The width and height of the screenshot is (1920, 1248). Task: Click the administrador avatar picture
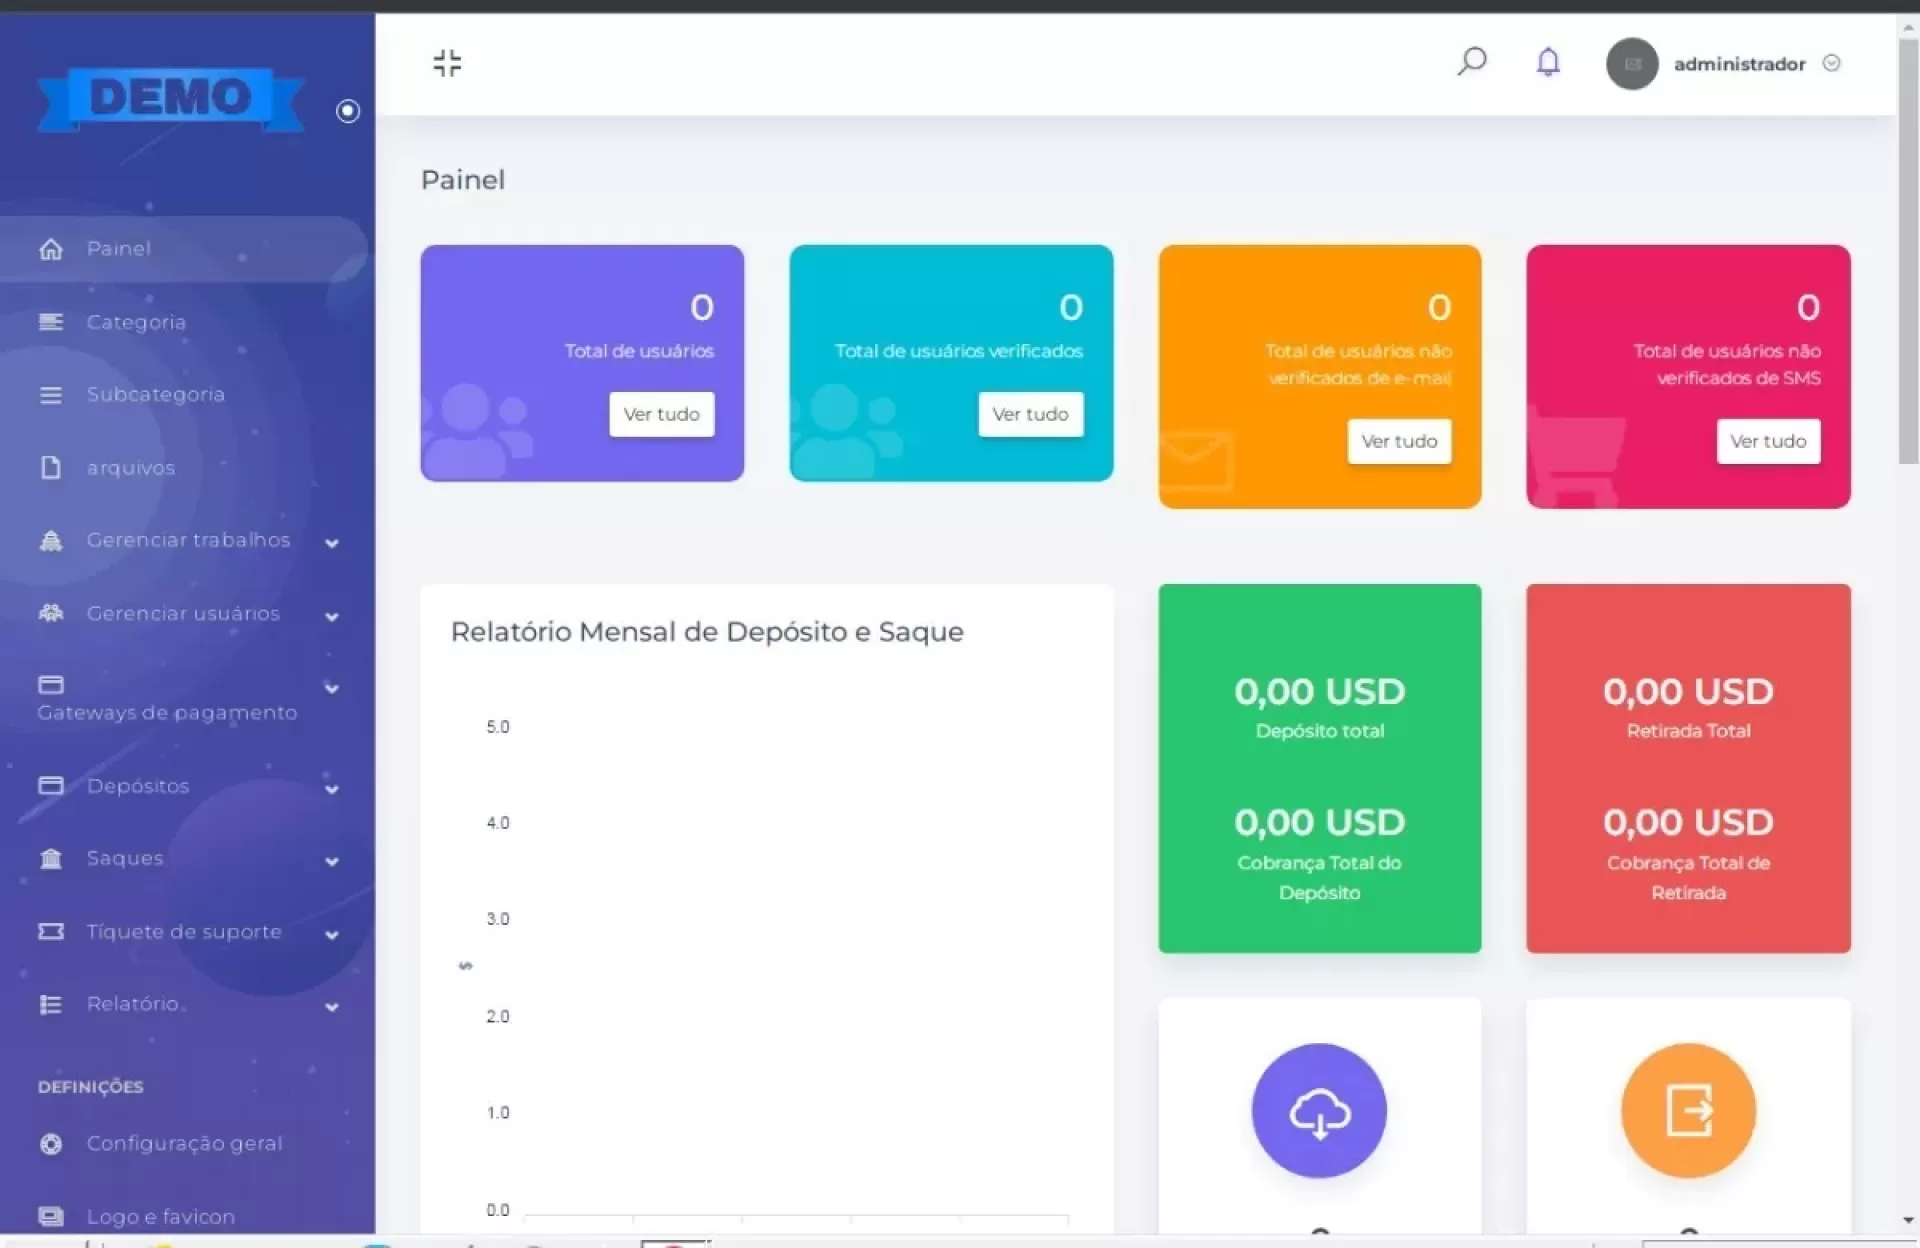(1631, 64)
